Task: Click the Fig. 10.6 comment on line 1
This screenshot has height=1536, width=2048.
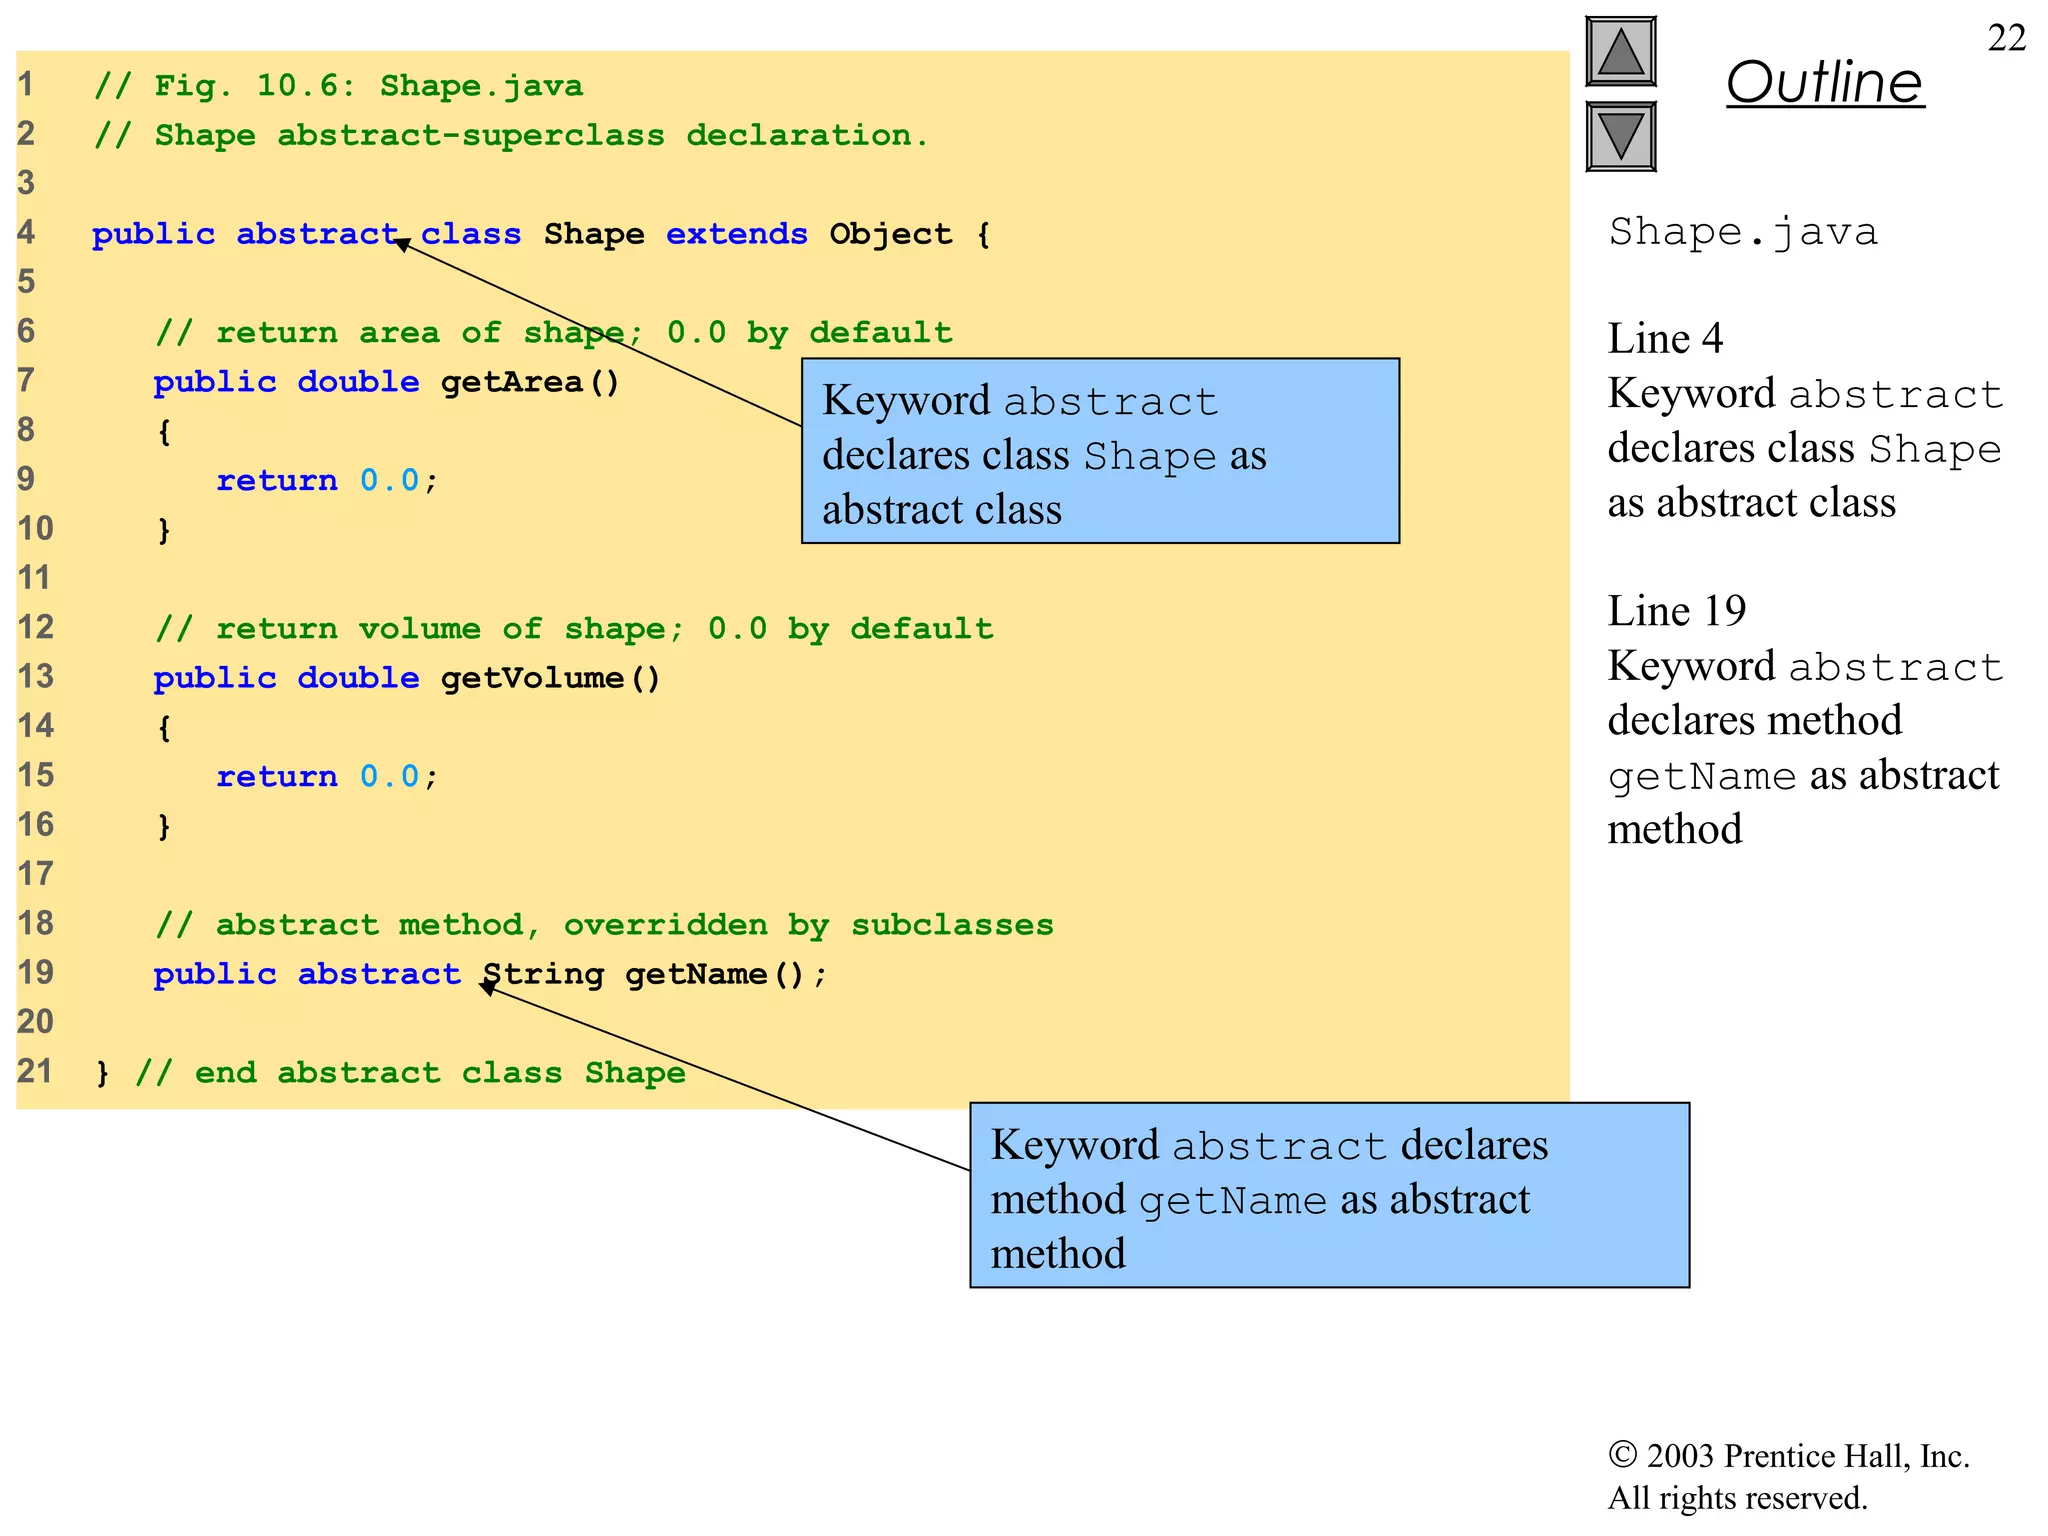Action: 338,86
